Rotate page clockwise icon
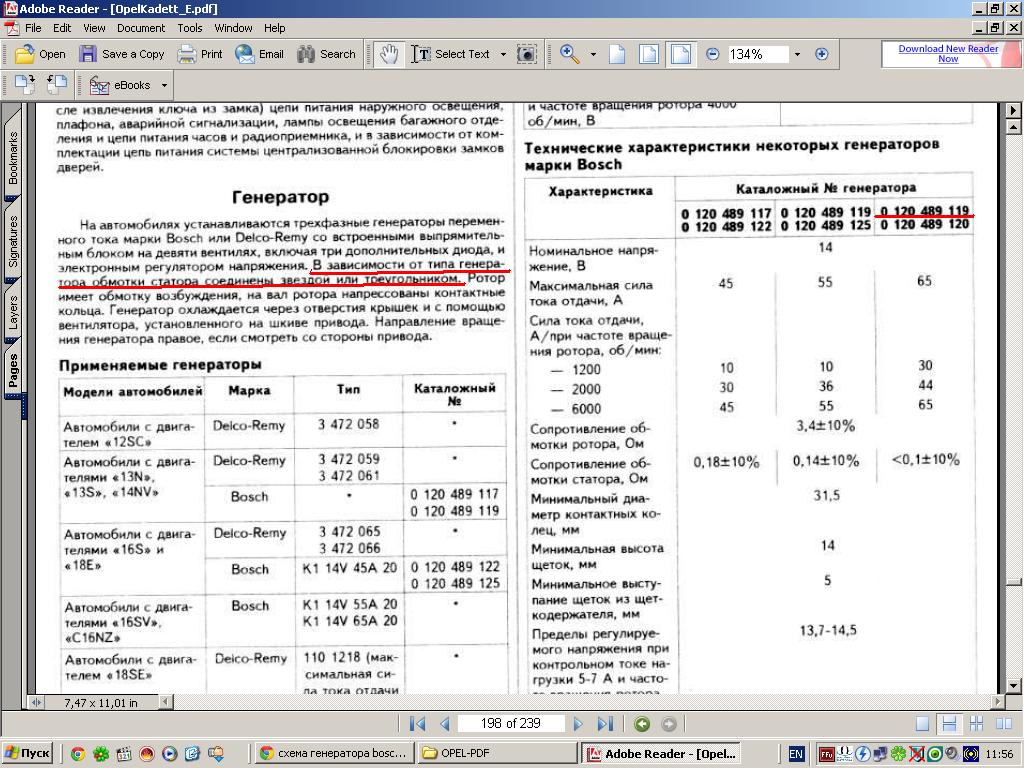The image size is (1024, 768). tap(56, 85)
